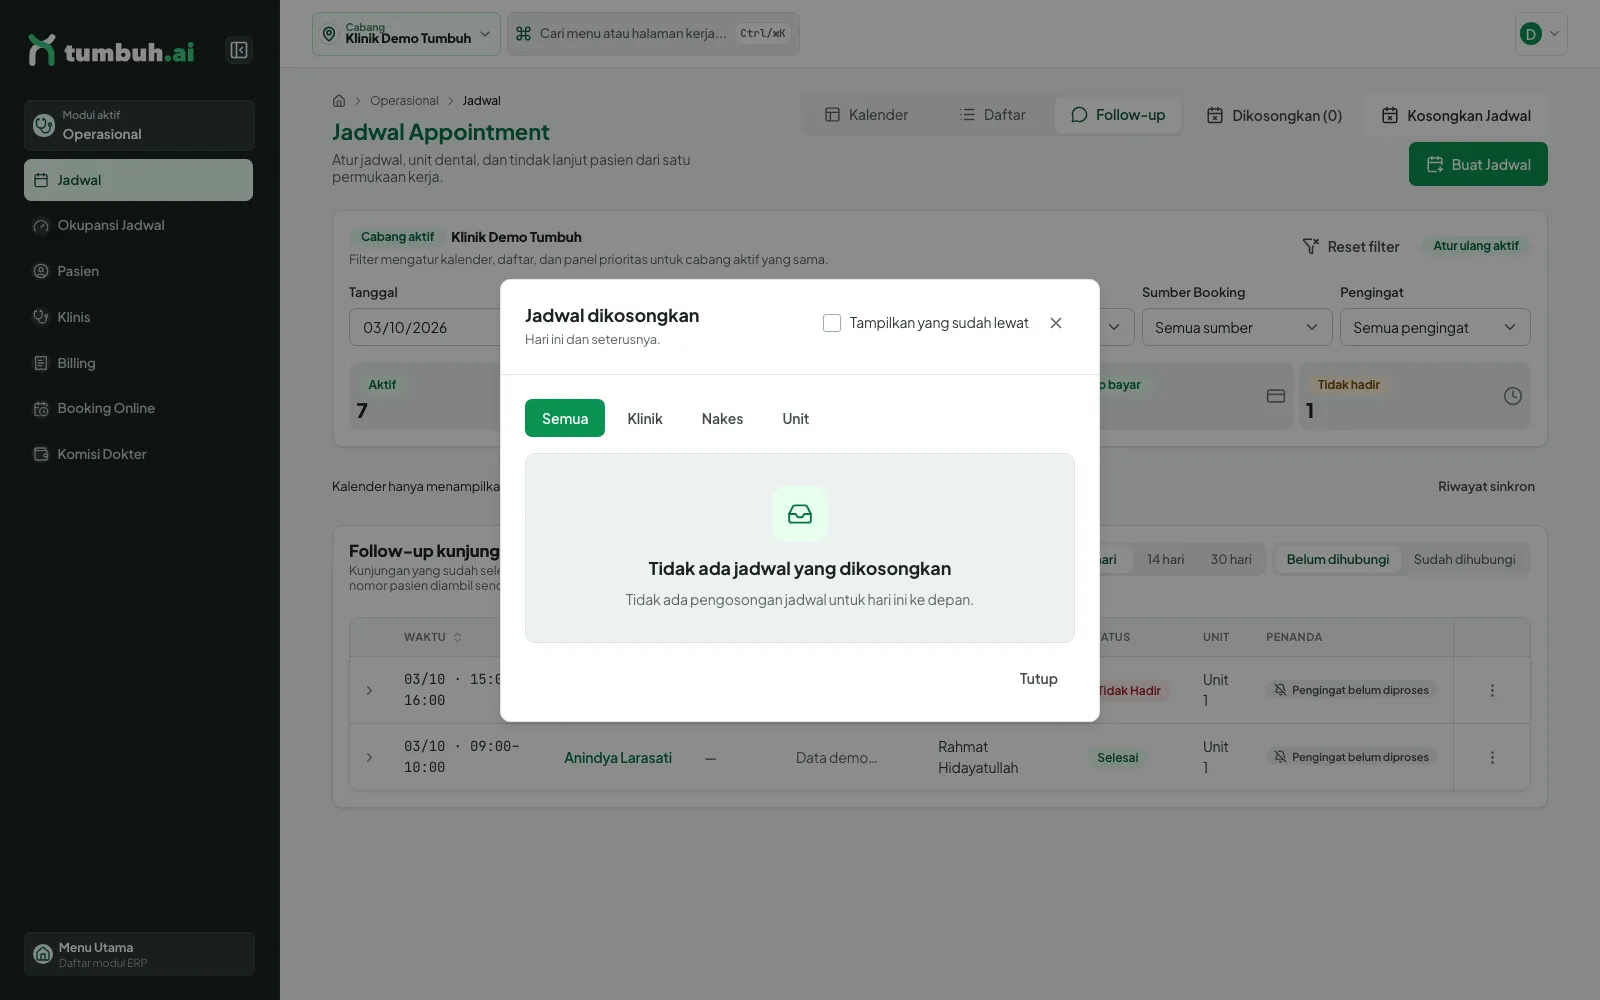
Task: Click the UNIT column header
Action: tap(1216, 637)
